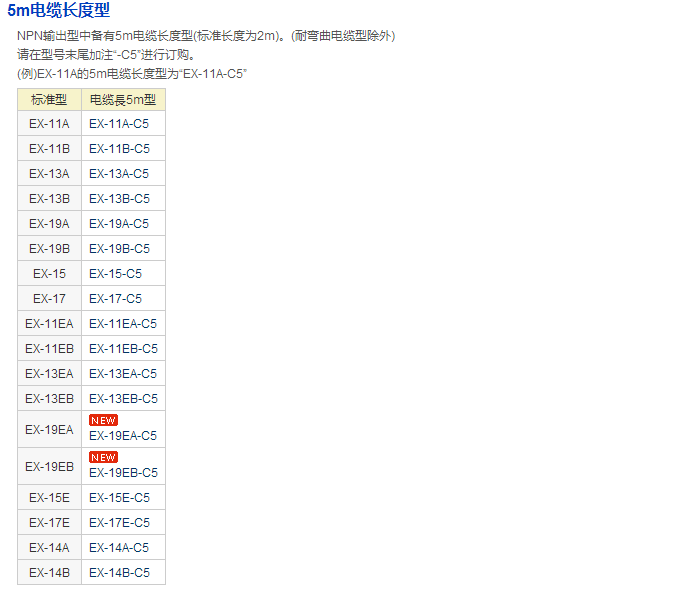Select the 标准型 column header

[49, 99]
